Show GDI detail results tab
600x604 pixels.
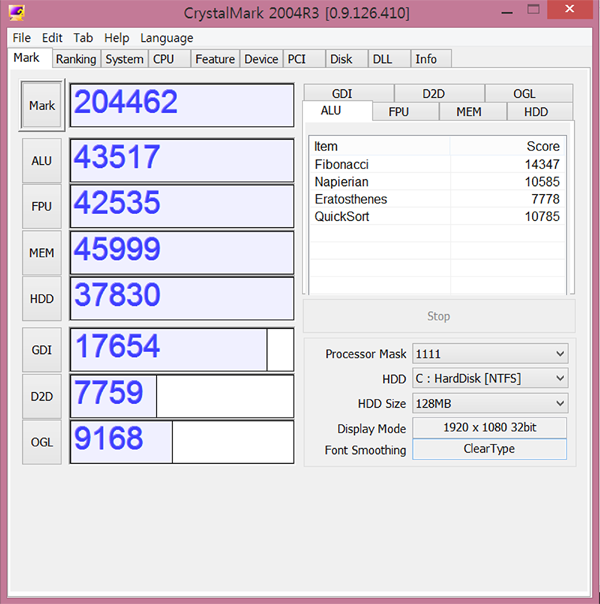(349, 93)
